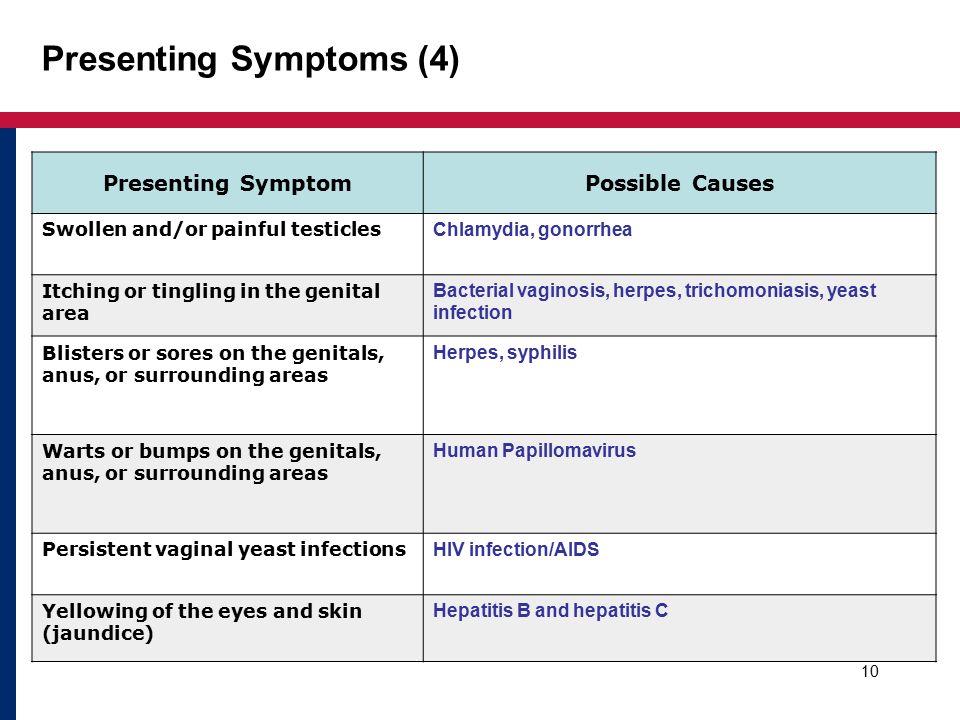960x720 pixels.
Task: Click the dark blue vertical side bar
Action: [8, 424]
